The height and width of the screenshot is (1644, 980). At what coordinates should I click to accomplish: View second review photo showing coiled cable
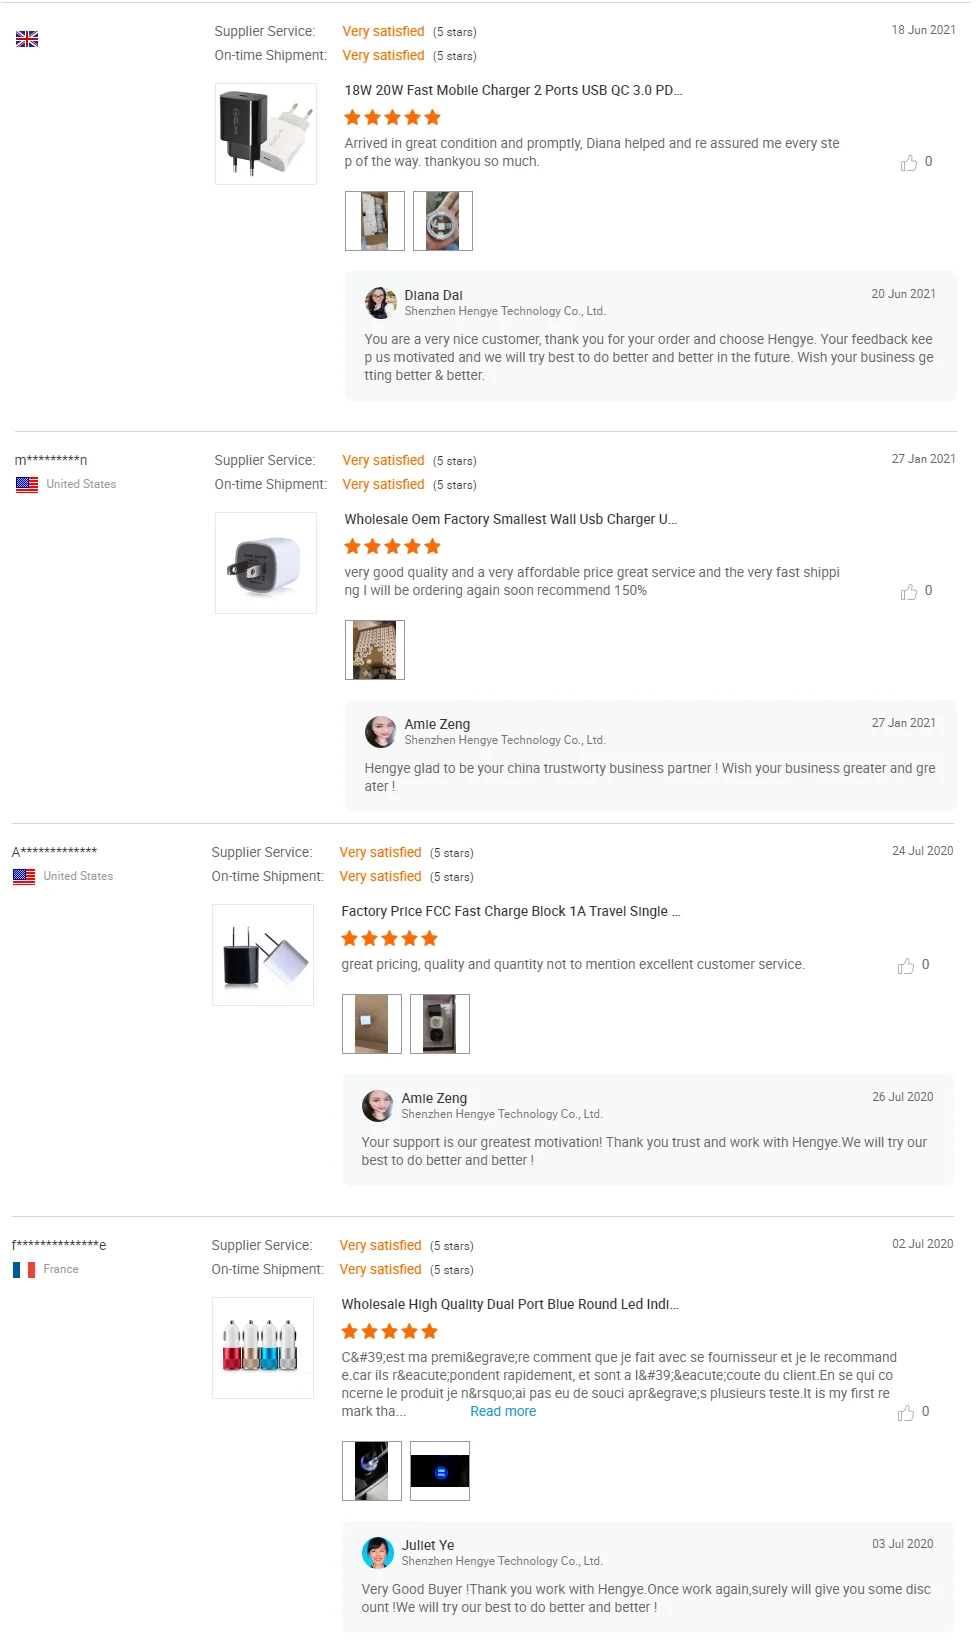pos(443,221)
